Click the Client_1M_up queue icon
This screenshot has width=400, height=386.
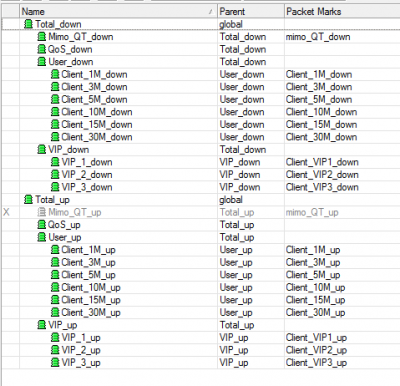tap(55, 250)
